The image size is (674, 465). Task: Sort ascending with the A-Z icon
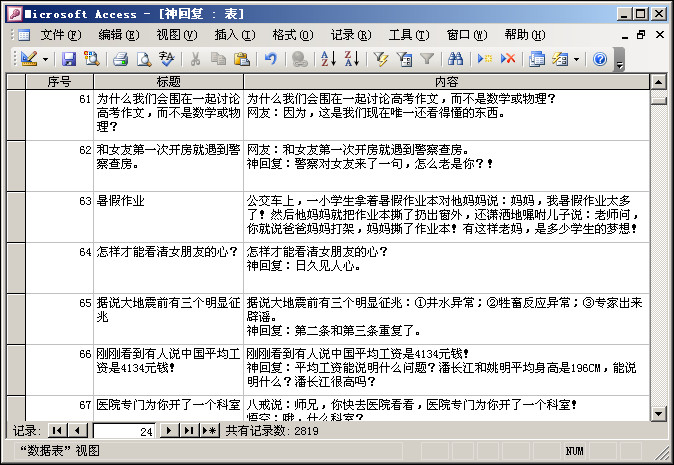tap(328, 59)
